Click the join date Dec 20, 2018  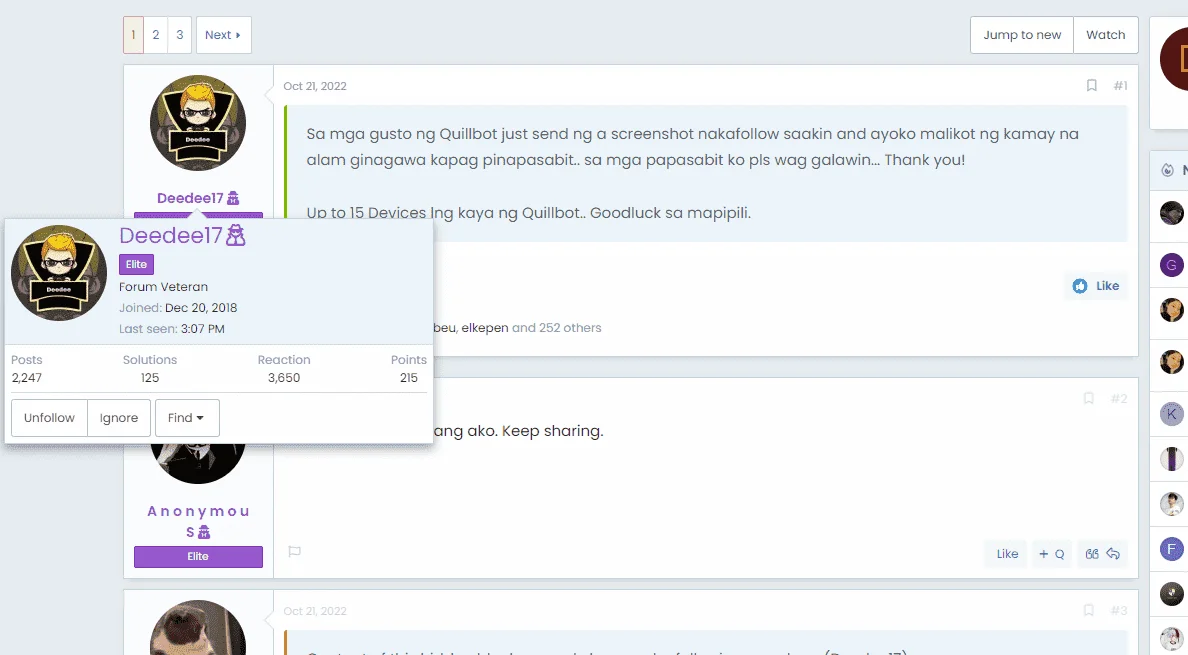201,308
